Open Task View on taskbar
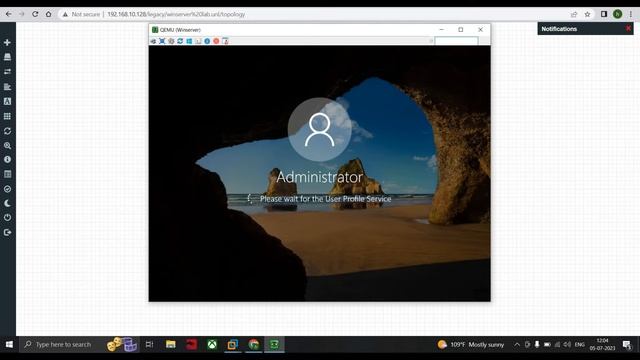The width and height of the screenshot is (640, 360). coord(149,344)
